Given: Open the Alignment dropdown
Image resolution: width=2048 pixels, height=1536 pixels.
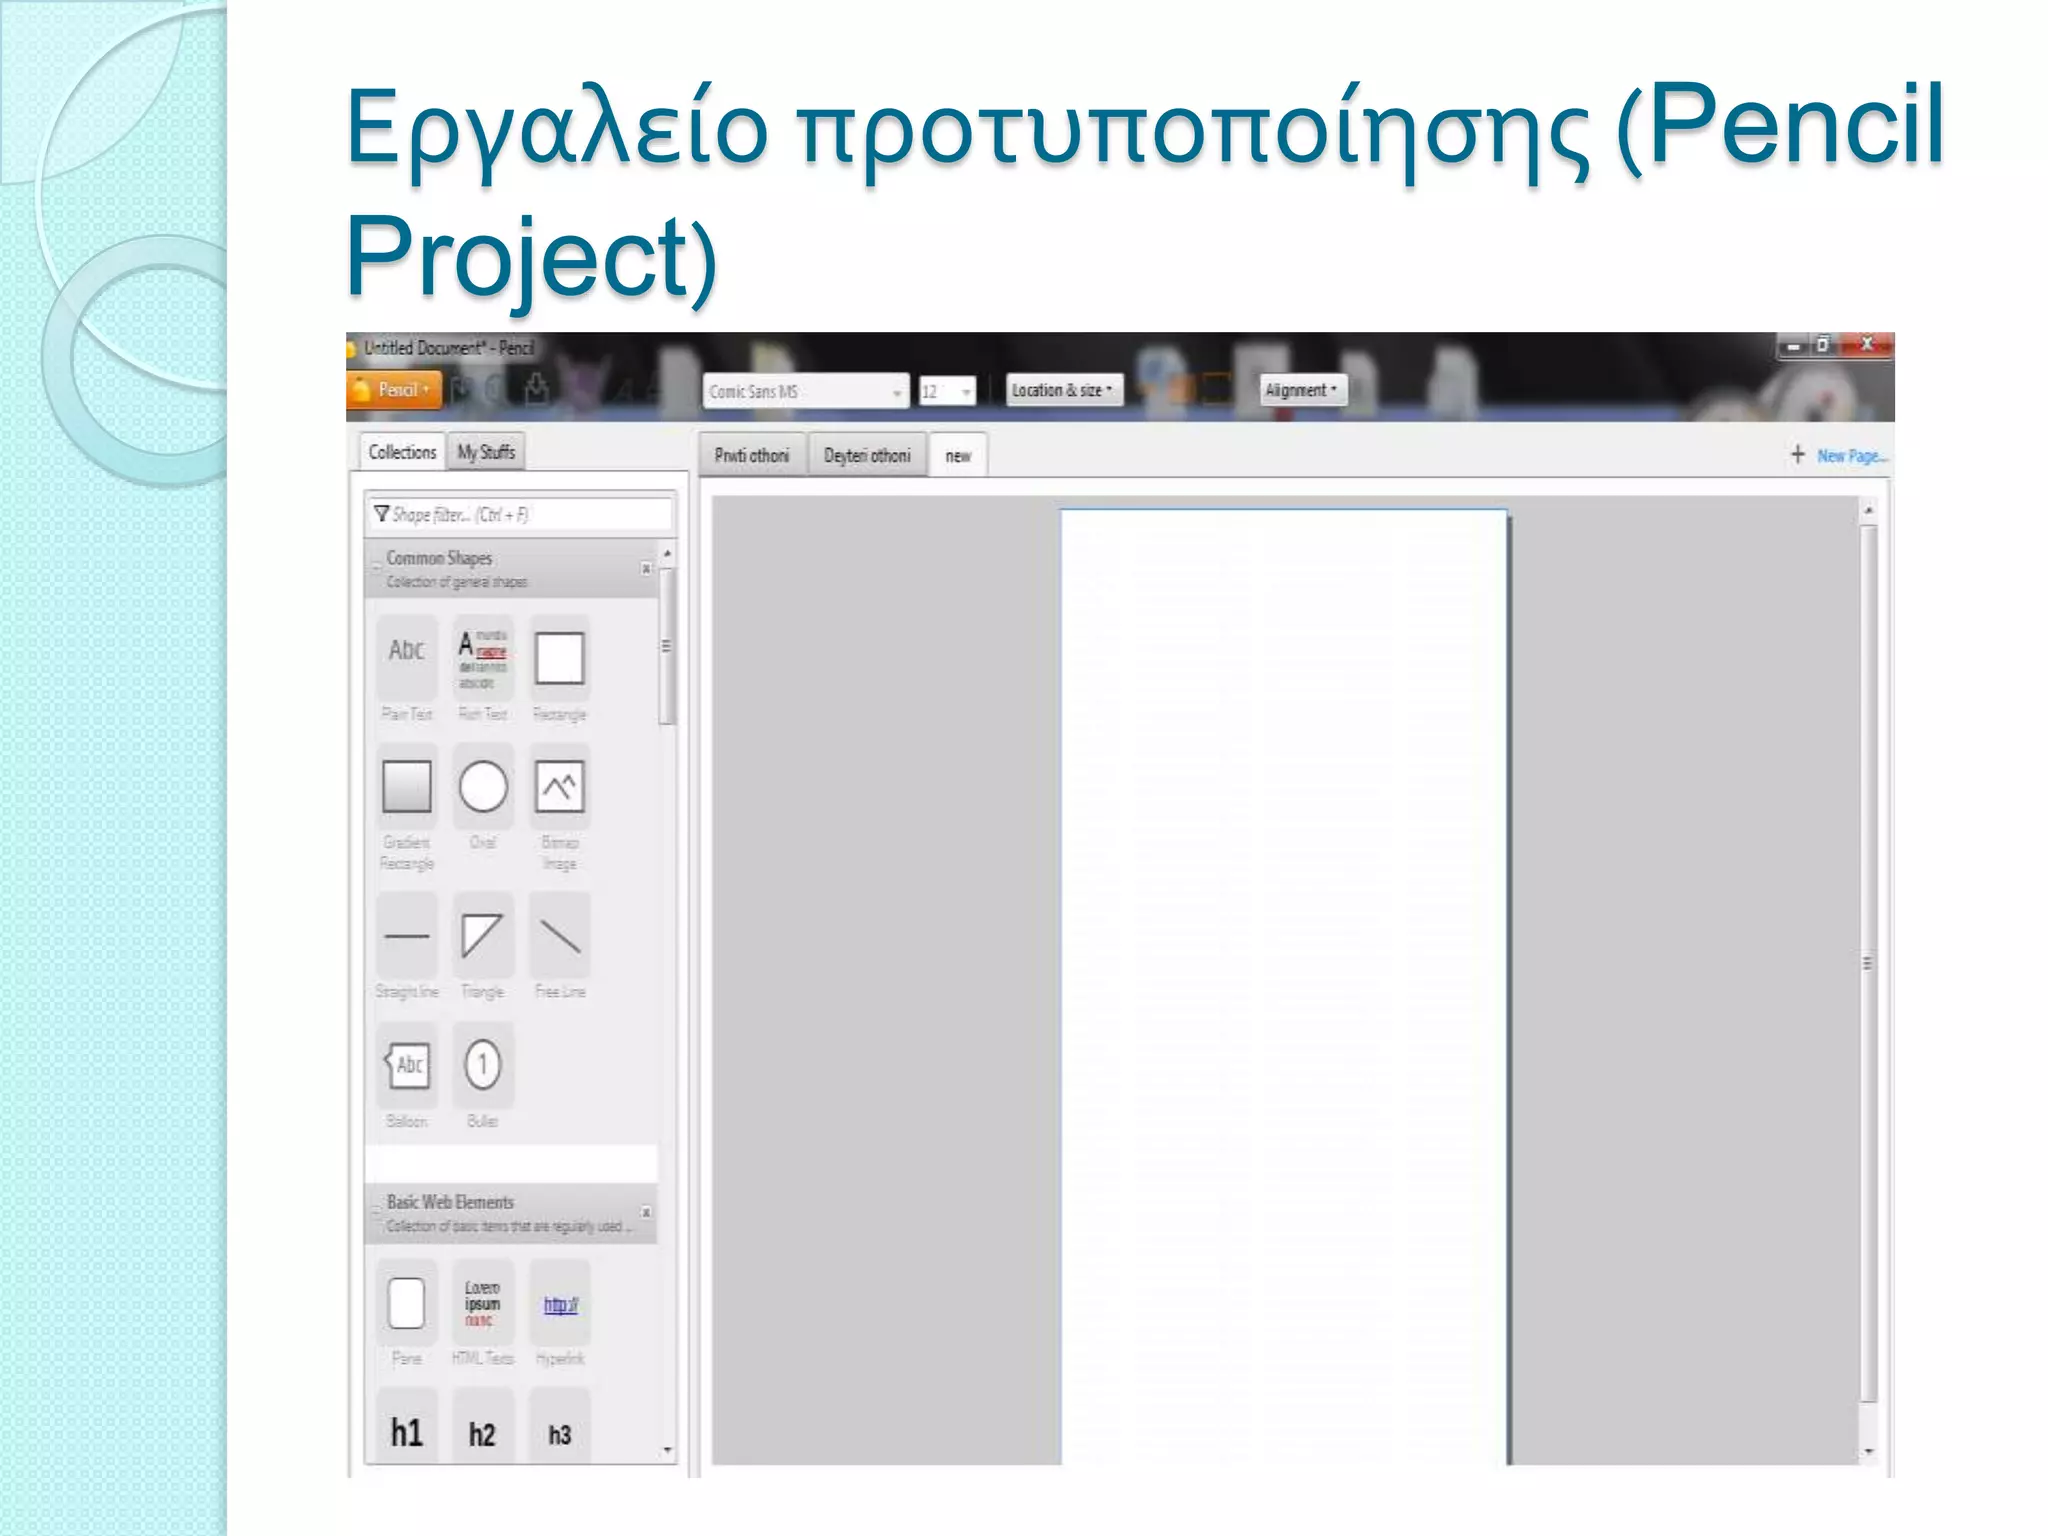Looking at the screenshot, I should click(1302, 390).
